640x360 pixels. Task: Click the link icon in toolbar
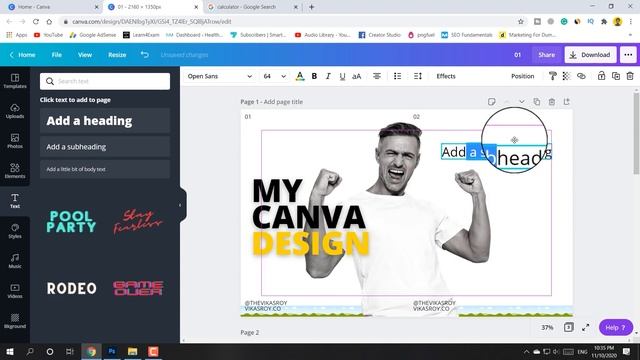click(581, 76)
